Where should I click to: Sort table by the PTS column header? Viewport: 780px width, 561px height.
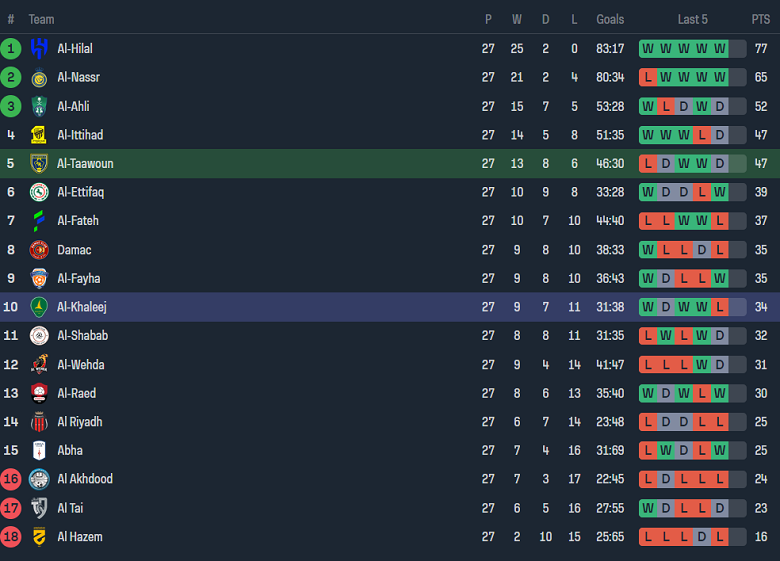click(761, 19)
